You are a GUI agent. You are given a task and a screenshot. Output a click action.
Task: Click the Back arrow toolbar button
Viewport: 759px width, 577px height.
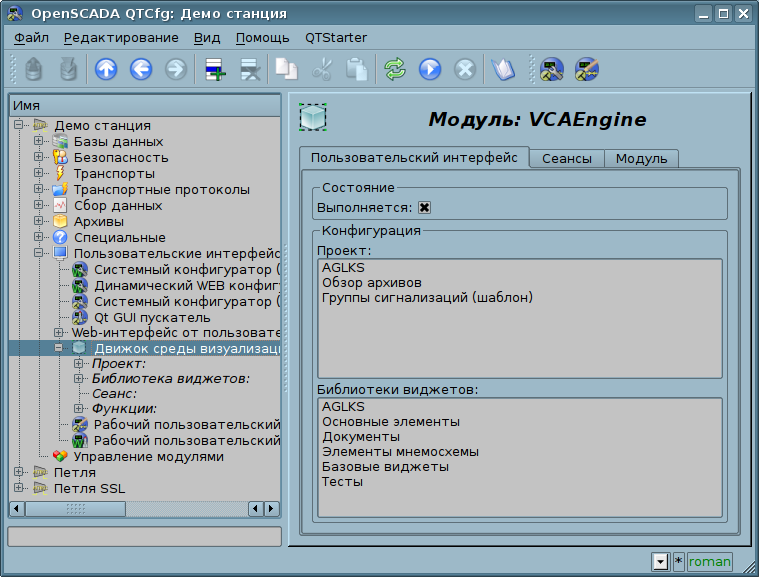pos(141,69)
